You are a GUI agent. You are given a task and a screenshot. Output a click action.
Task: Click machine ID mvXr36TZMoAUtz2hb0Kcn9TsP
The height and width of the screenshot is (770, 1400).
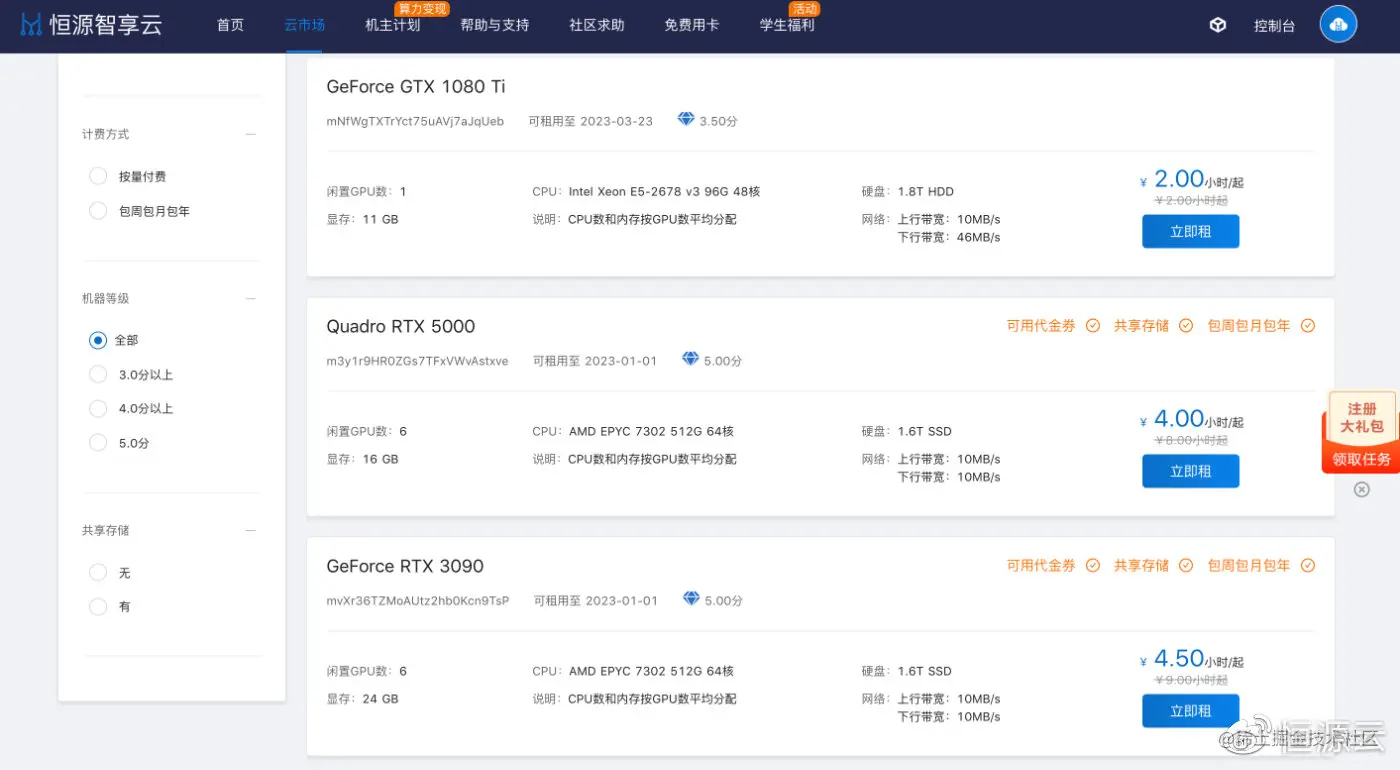pos(418,601)
